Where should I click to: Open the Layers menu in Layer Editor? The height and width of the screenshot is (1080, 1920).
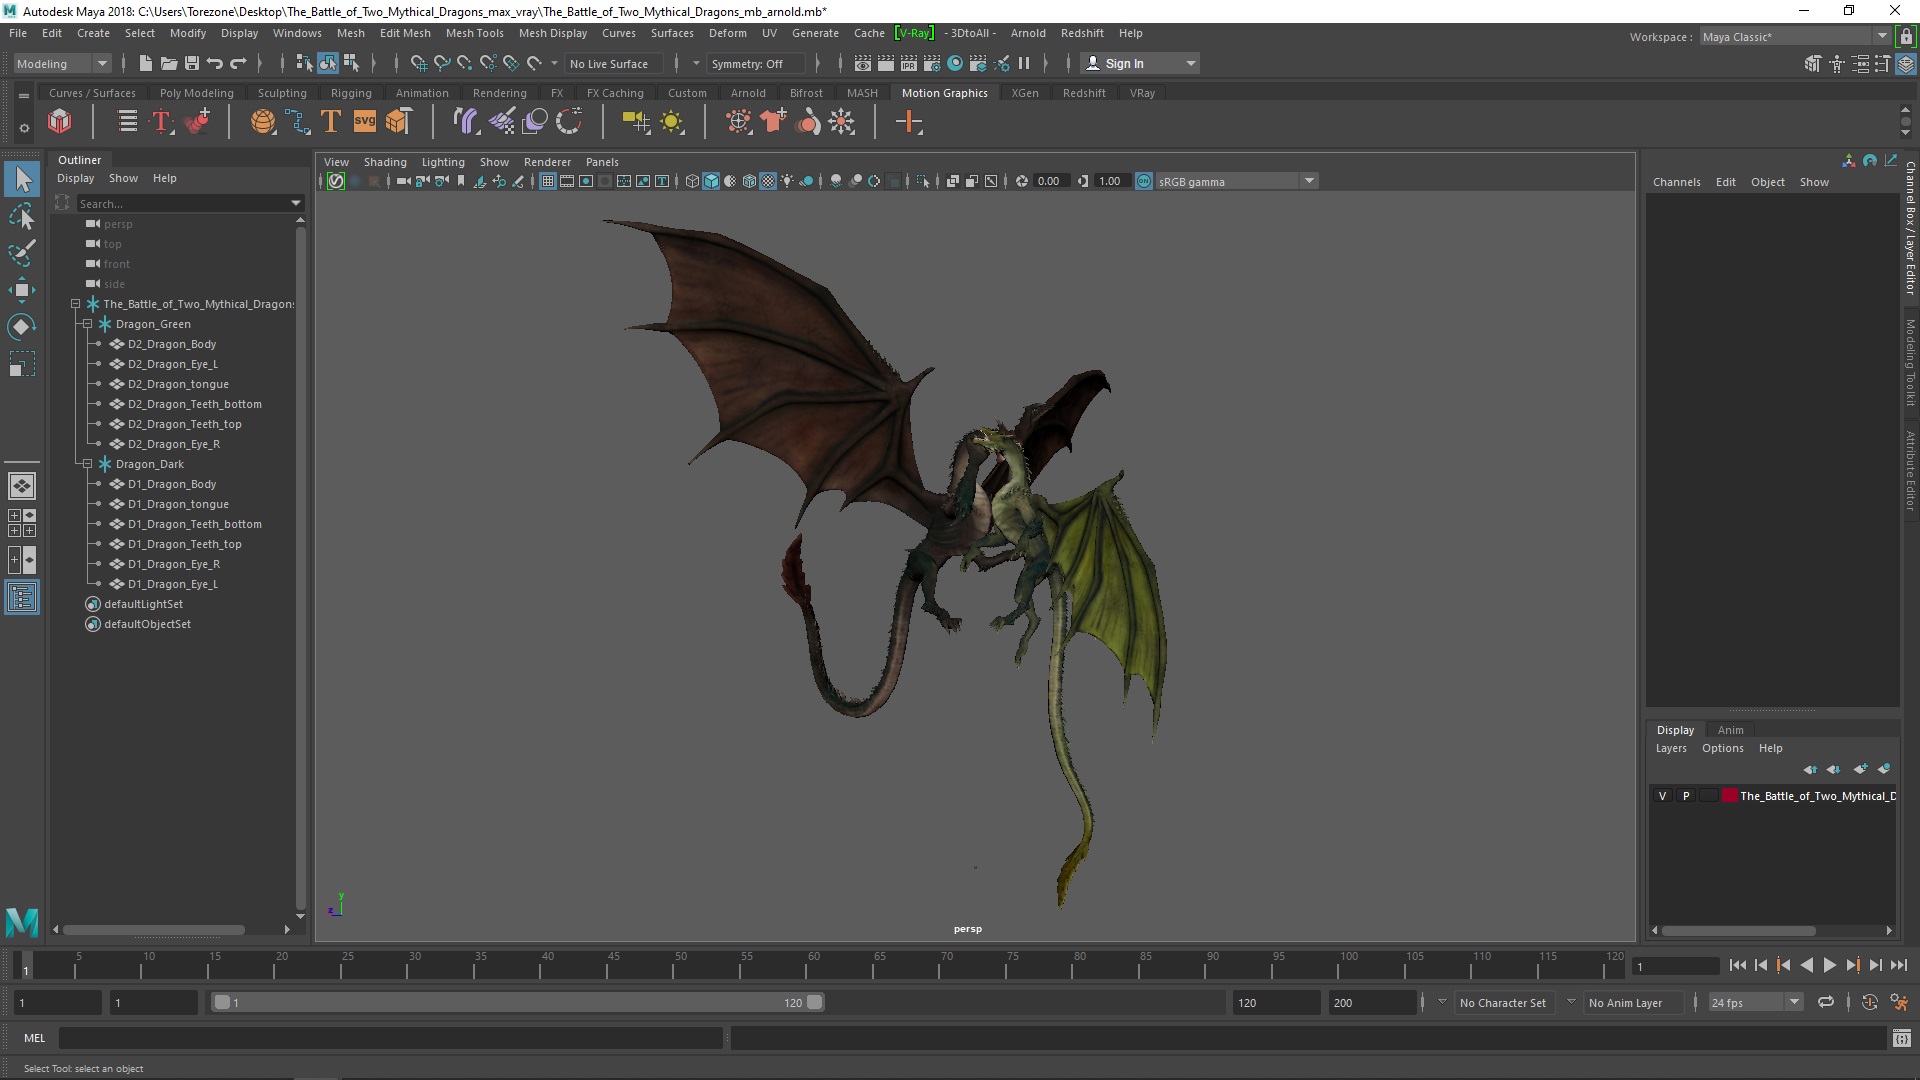coord(1670,748)
